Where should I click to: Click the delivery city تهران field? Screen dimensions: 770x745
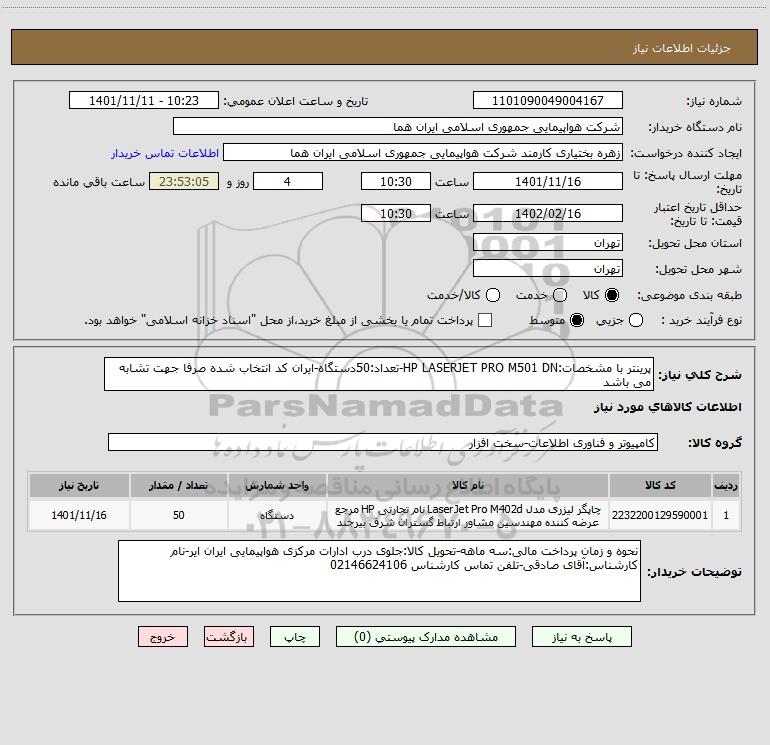point(548,269)
